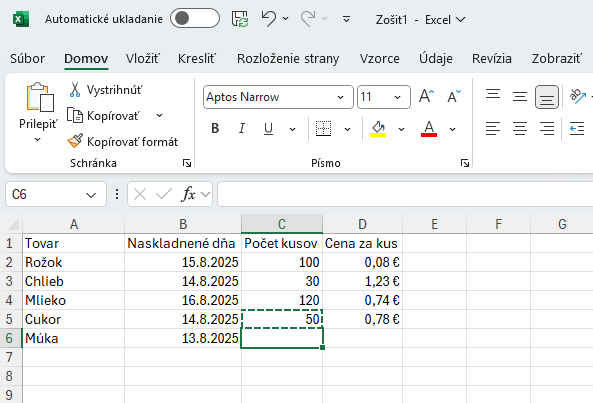
Task: Toggle underline formatting
Action: coord(269,129)
